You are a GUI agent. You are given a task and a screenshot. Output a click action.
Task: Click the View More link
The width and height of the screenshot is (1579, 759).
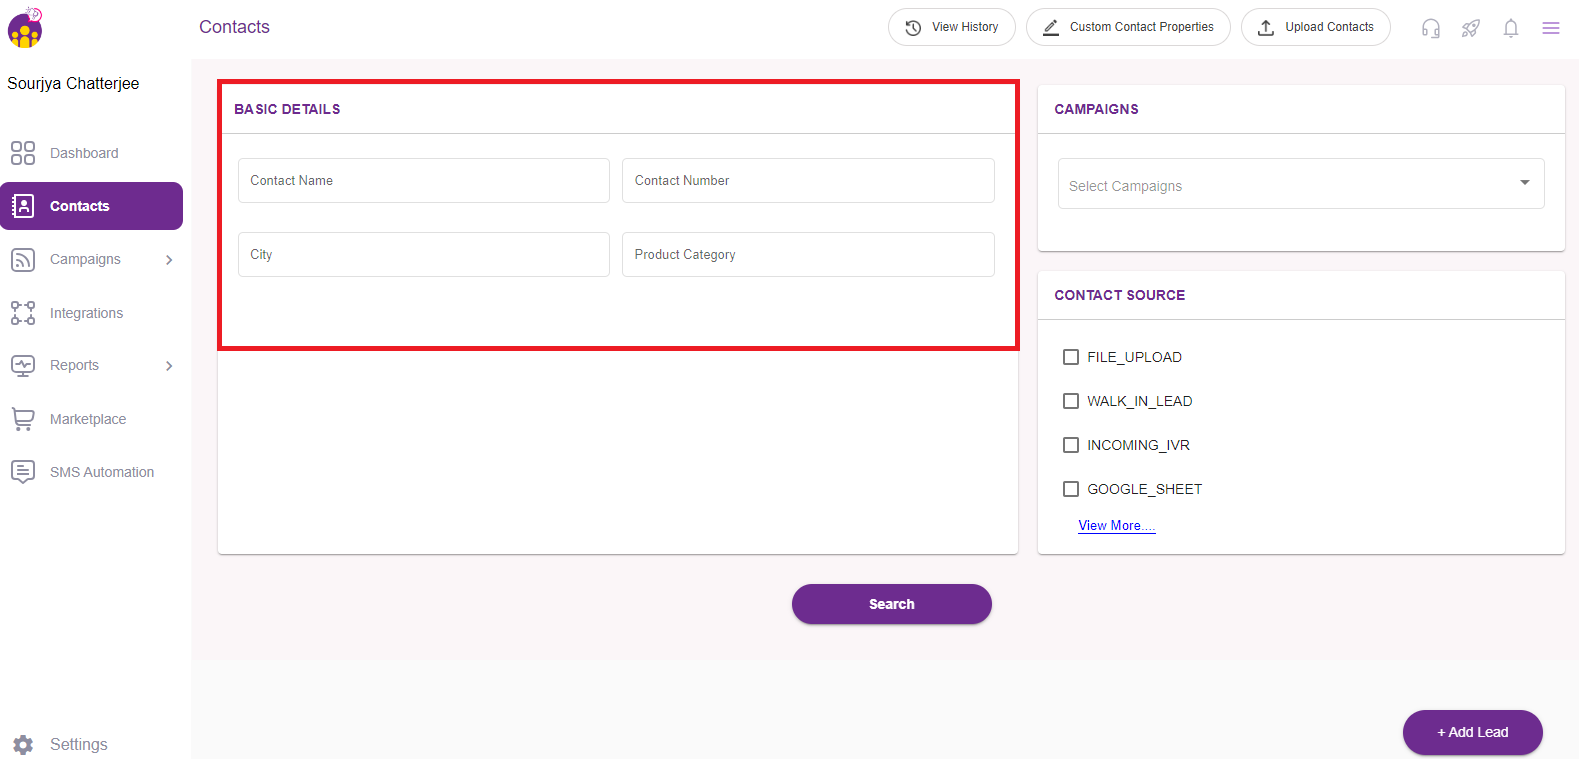pyautogui.click(x=1116, y=526)
